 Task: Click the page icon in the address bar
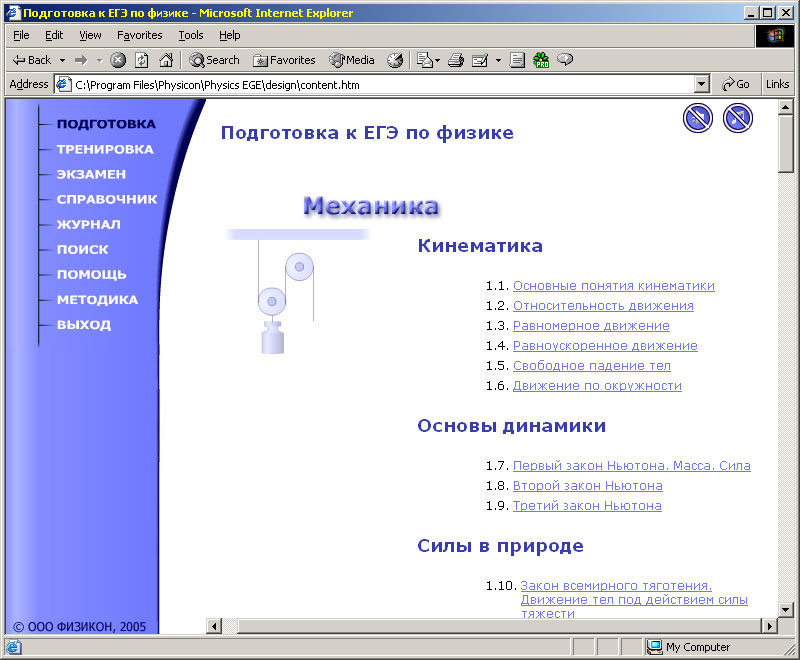[63, 84]
